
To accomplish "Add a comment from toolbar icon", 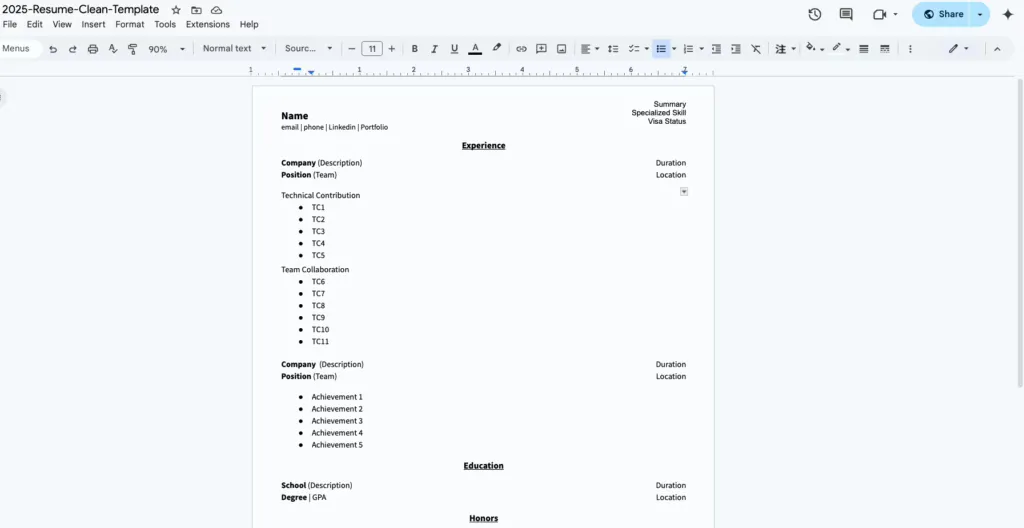I will coord(541,49).
